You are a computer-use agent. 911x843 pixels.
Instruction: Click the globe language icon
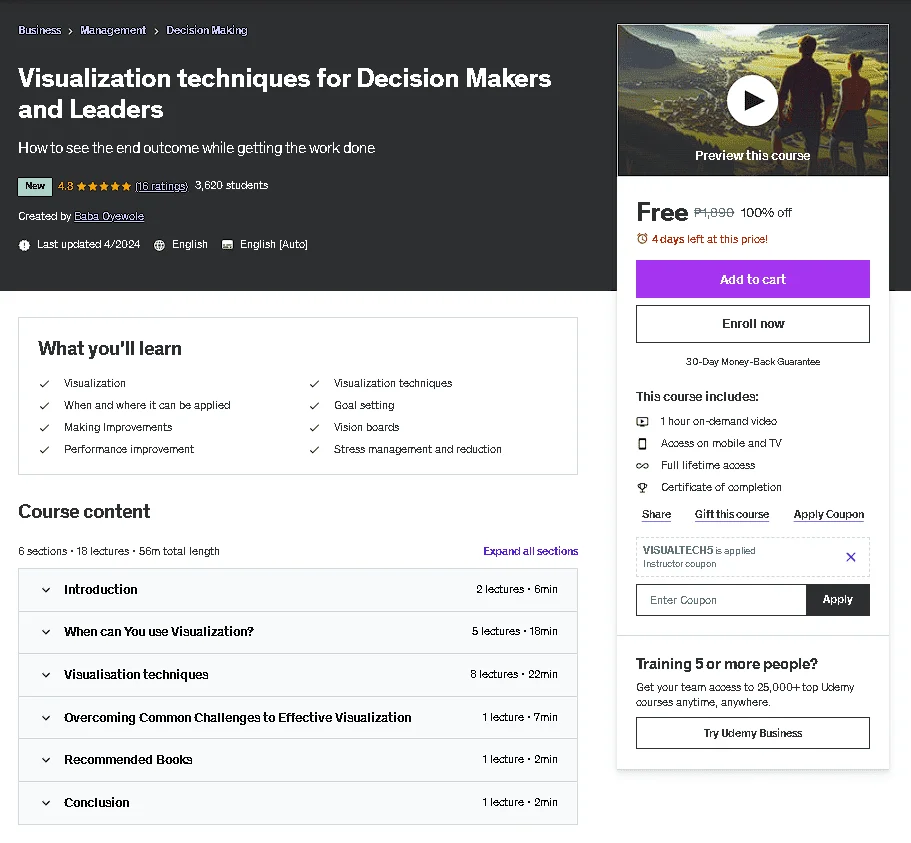[x=159, y=245]
